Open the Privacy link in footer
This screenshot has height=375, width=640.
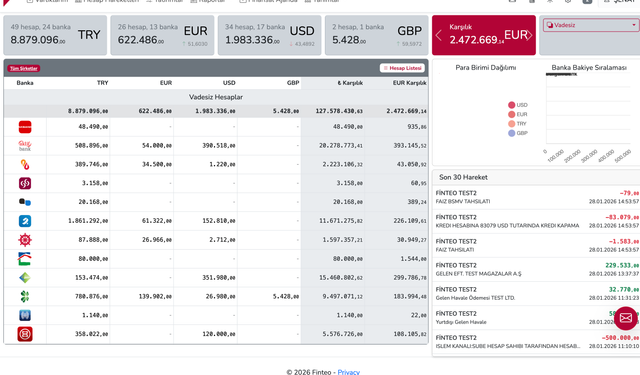[x=349, y=372]
